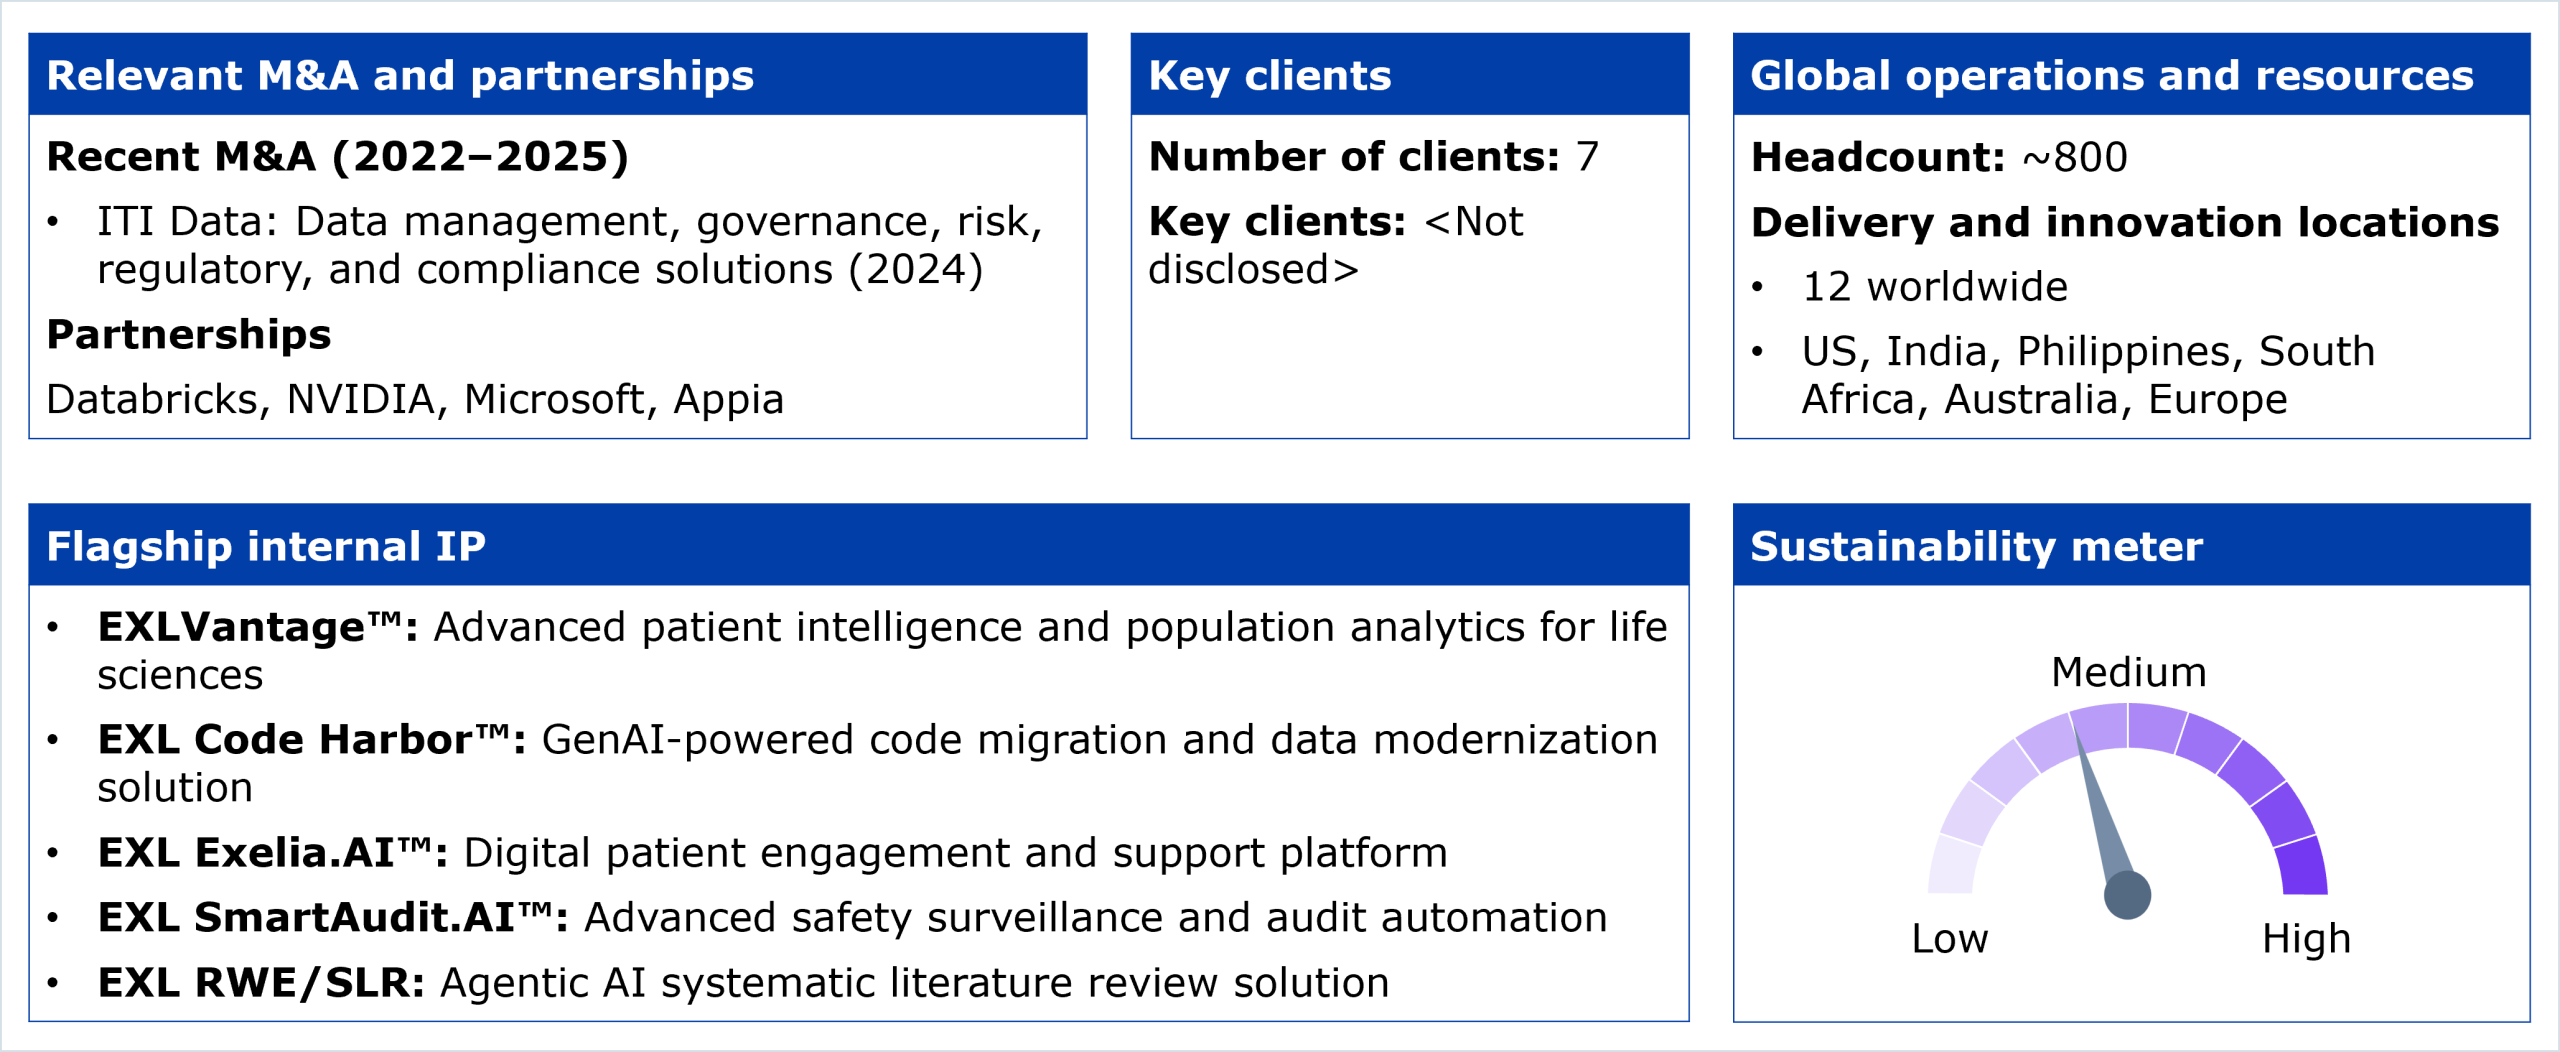Click the lightest gauge segment near Low
This screenshot has height=1052, width=2560.
point(1952,865)
